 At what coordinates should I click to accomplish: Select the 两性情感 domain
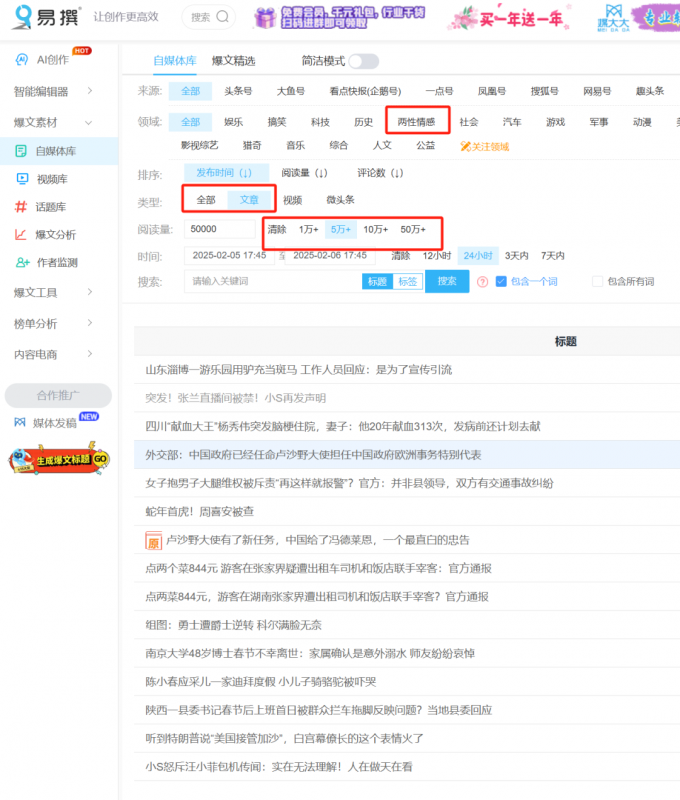416,122
